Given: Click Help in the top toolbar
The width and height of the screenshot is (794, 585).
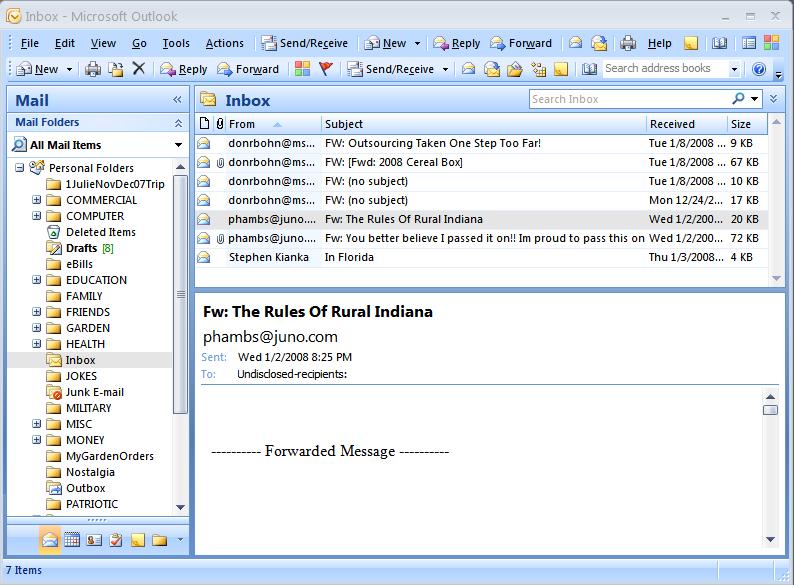Looking at the screenshot, I should 659,44.
